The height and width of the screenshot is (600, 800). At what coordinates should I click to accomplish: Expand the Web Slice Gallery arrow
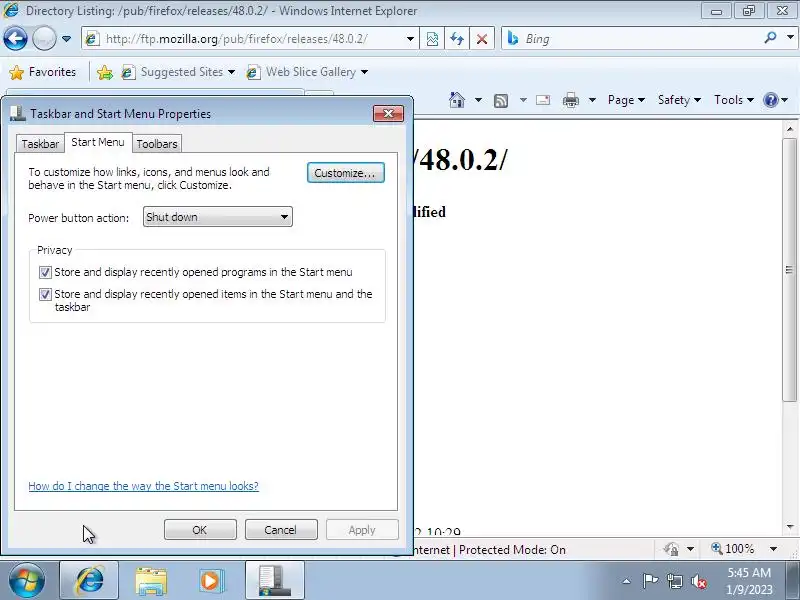[364, 72]
